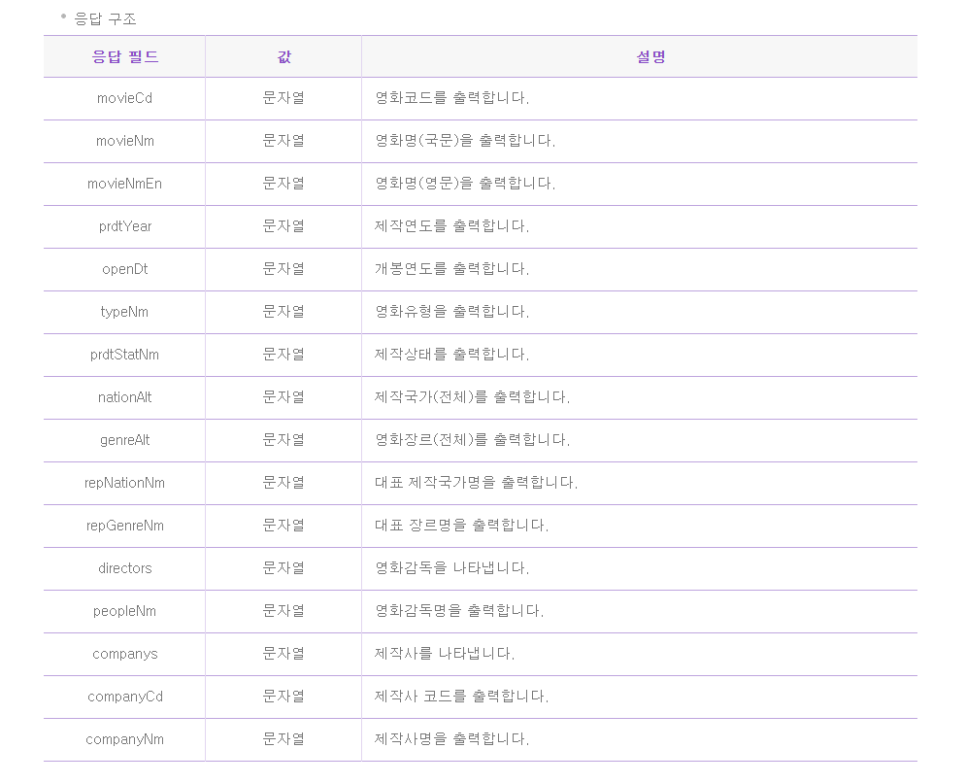Click '문자열' value in prdtYear row
Image resolution: width=966 pixels, height=783 pixels.
[283, 226]
